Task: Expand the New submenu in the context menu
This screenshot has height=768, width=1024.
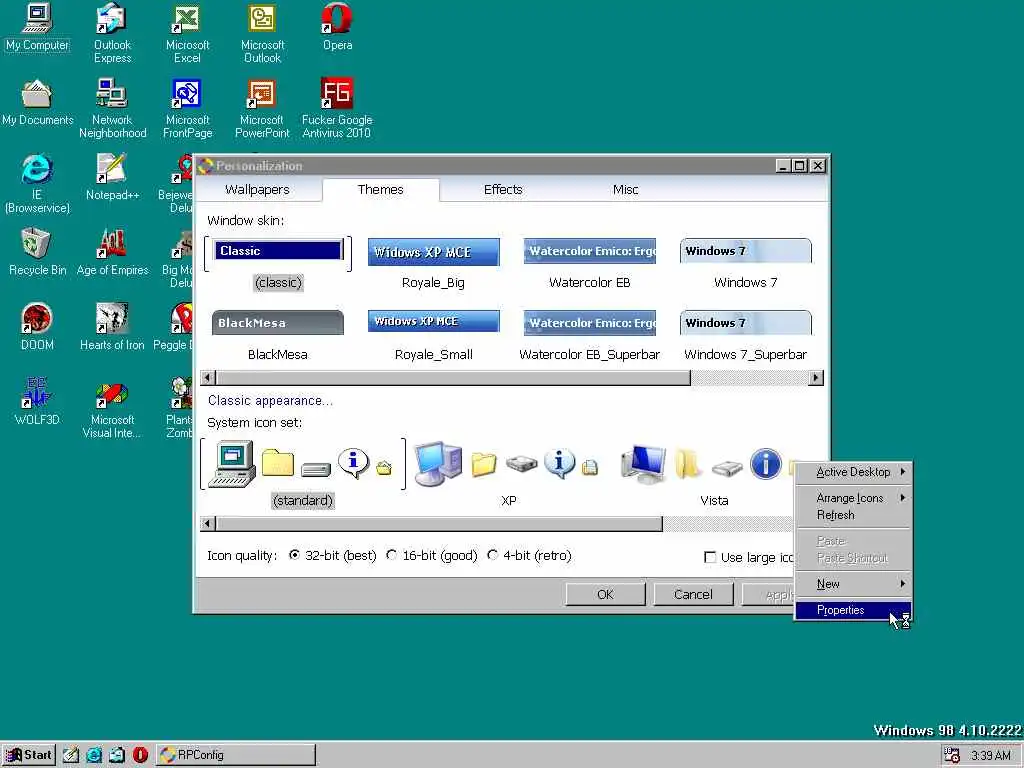Action: tap(853, 584)
